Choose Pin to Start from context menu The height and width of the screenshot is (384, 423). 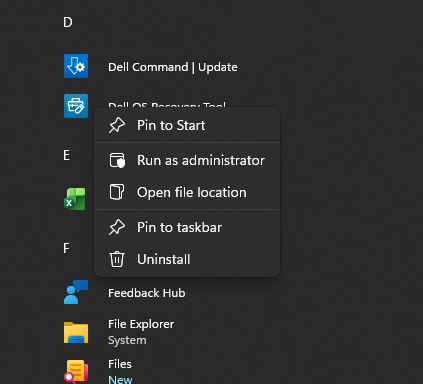[x=187, y=126]
